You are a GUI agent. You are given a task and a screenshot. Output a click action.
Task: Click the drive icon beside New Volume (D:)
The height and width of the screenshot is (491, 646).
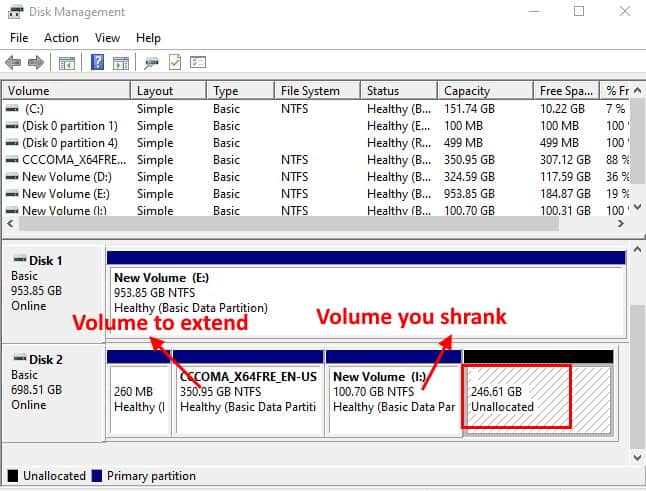tap(12, 177)
